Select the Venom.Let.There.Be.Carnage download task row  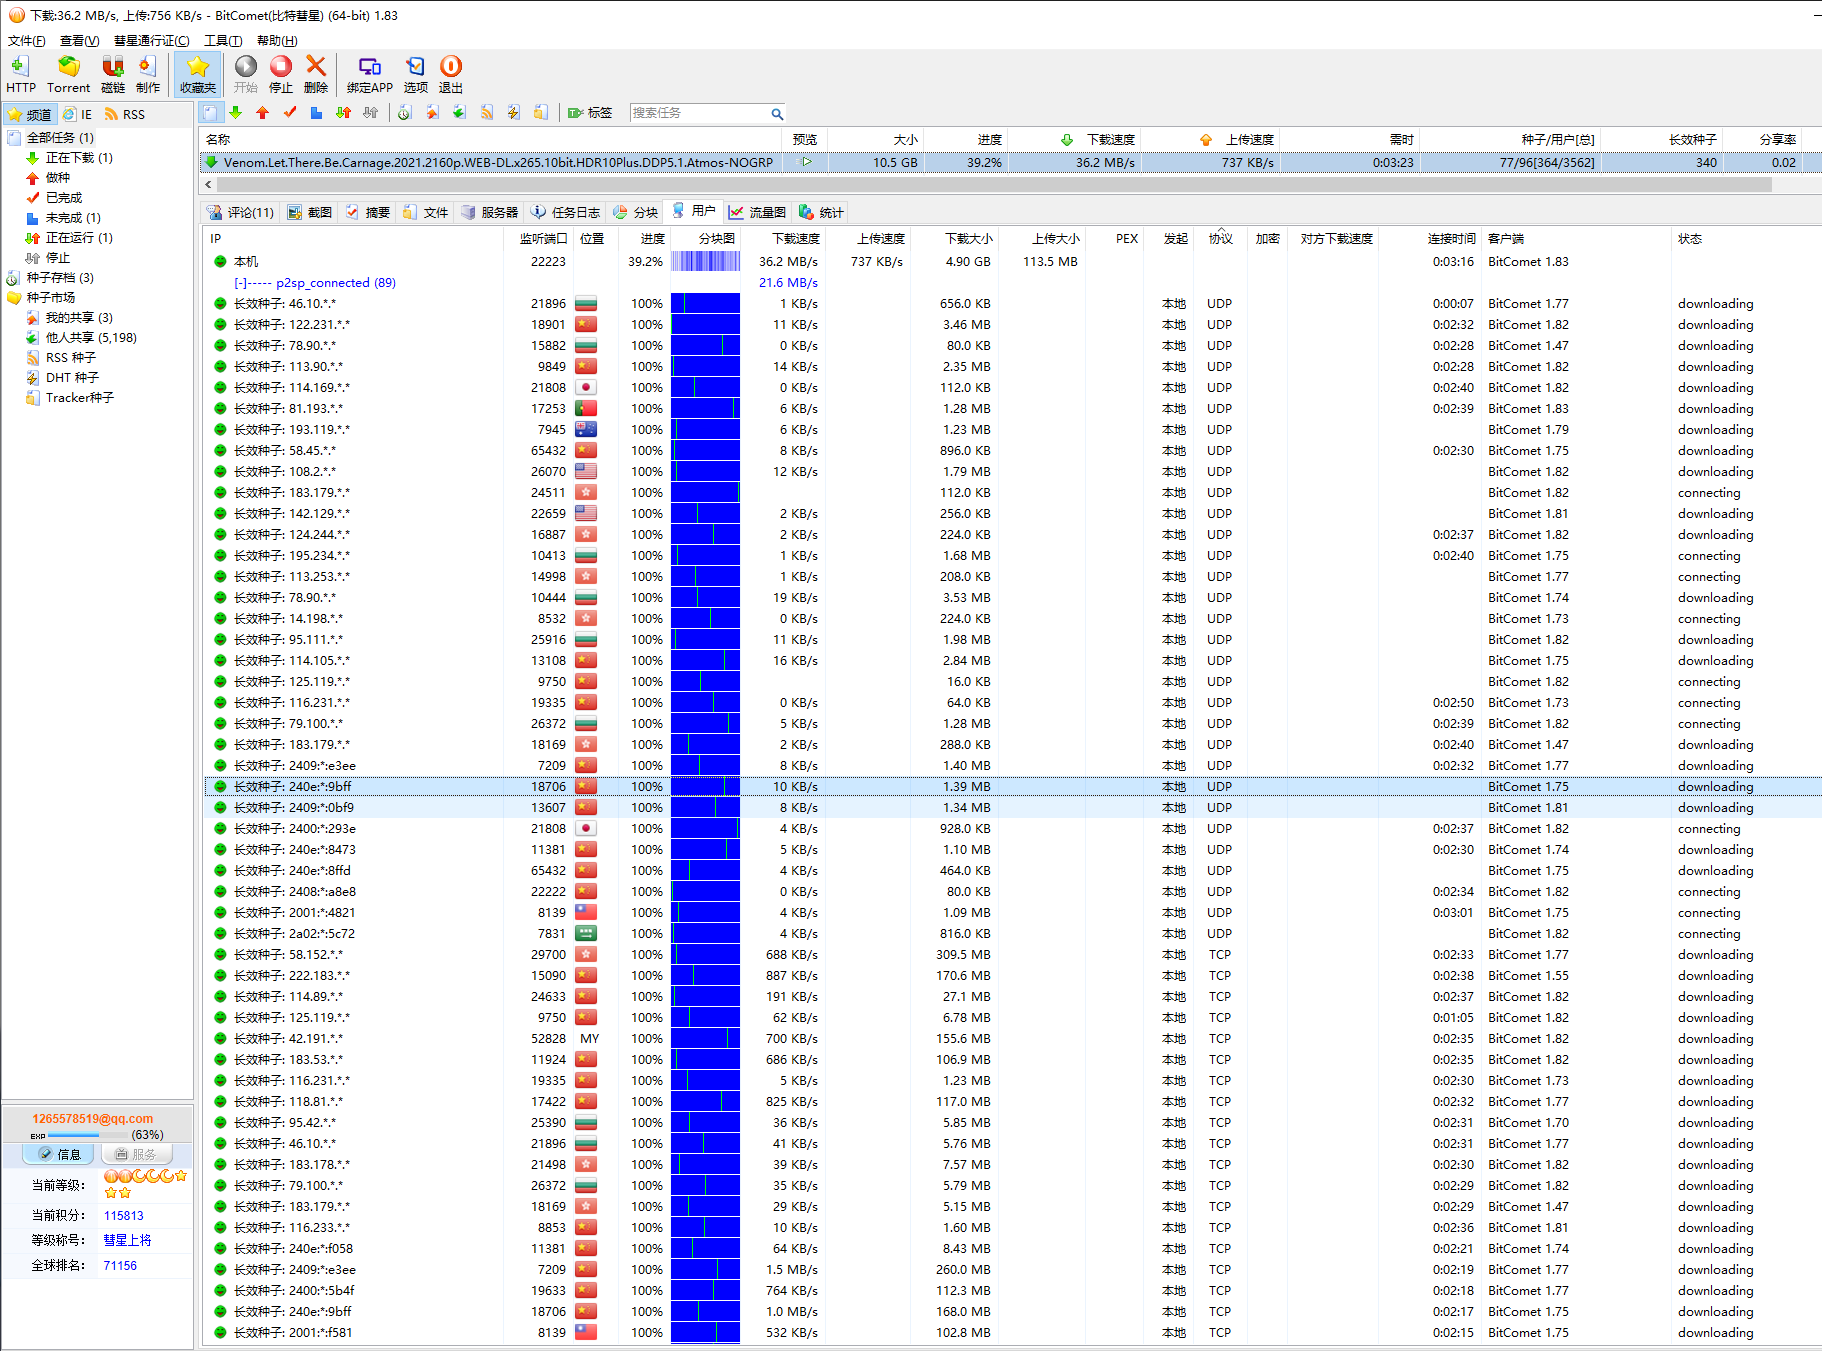(1009, 162)
